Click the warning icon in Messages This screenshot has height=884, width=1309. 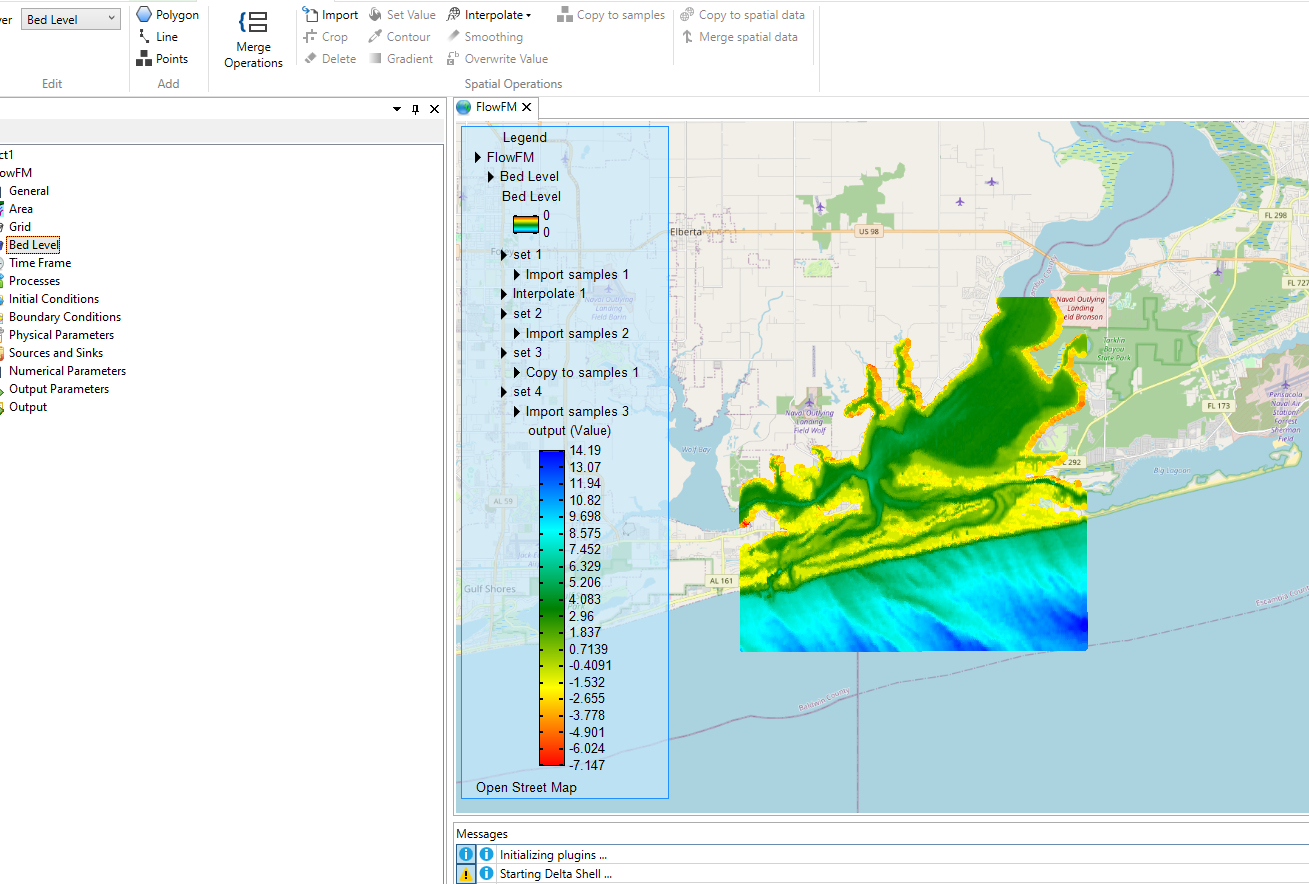pyautogui.click(x=466, y=873)
